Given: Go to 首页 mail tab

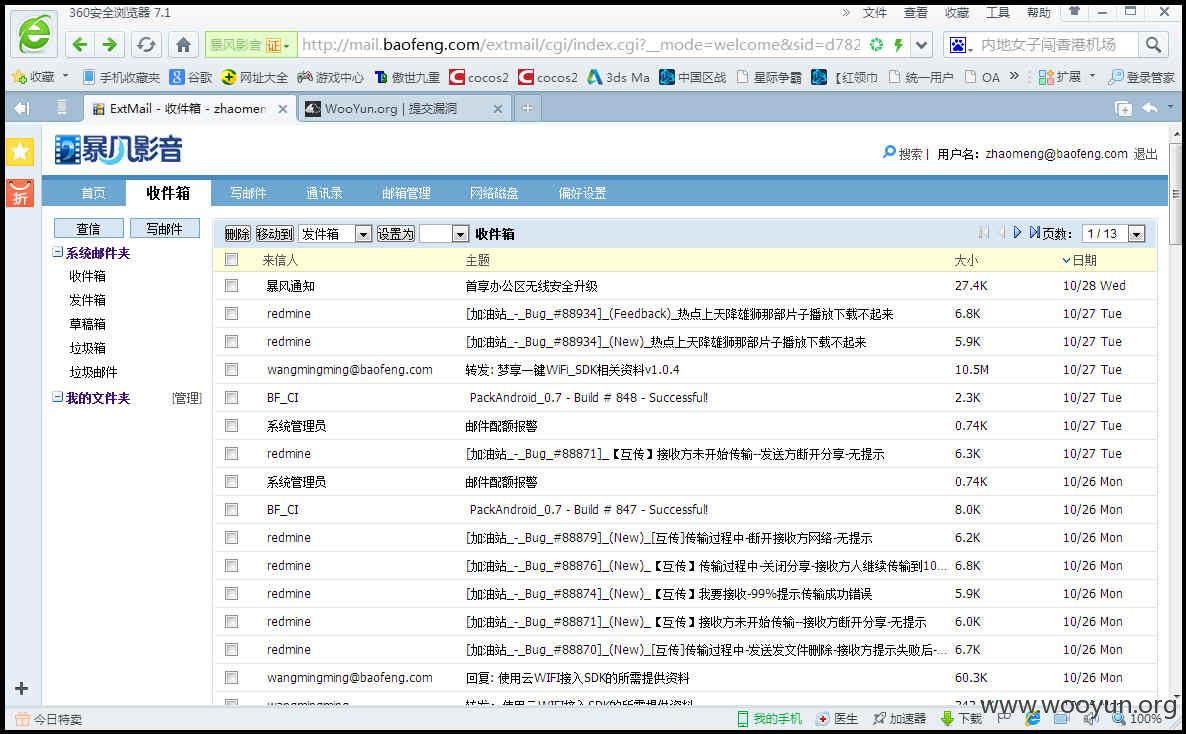Looking at the screenshot, I should pyautogui.click(x=93, y=193).
